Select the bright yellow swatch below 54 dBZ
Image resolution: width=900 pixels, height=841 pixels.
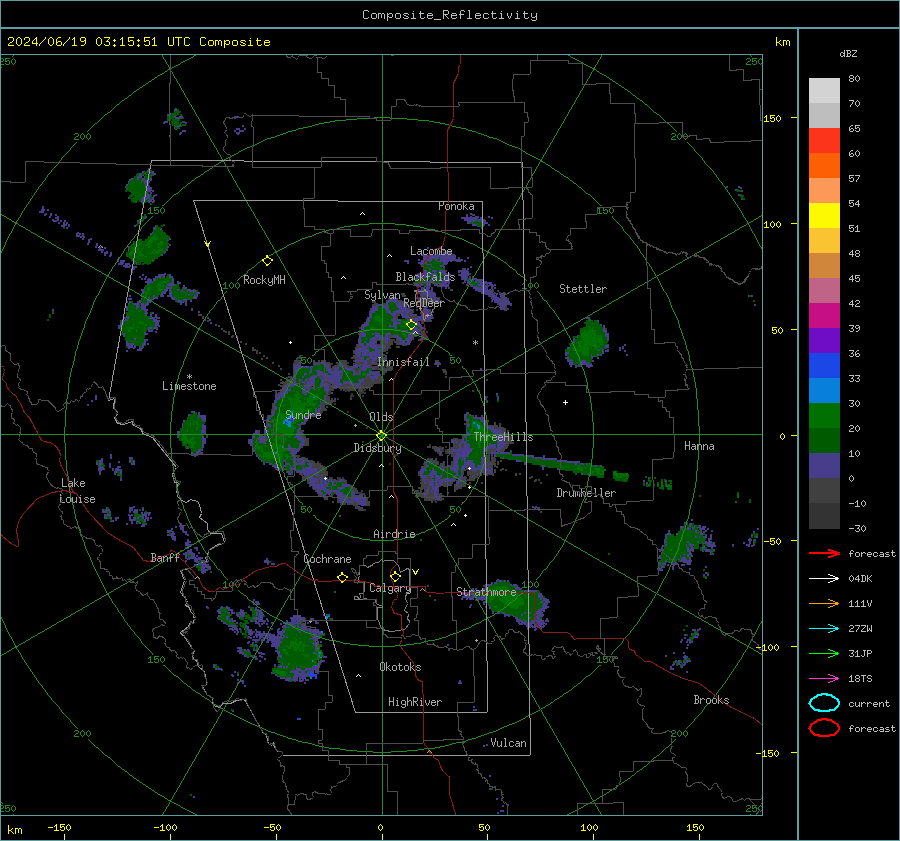coord(824,215)
